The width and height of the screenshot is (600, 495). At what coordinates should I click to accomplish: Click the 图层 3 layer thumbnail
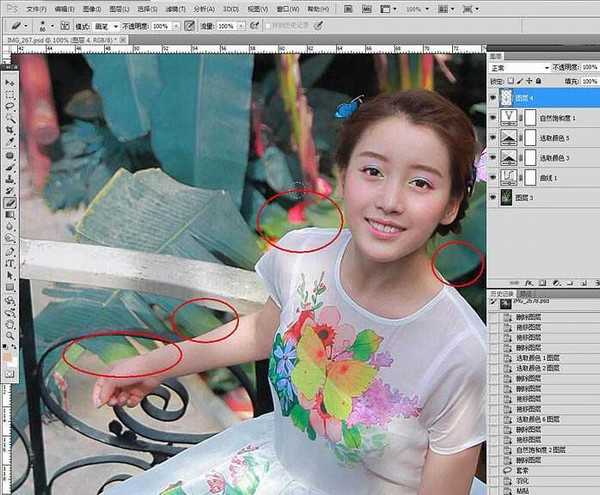tap(508, 197)
